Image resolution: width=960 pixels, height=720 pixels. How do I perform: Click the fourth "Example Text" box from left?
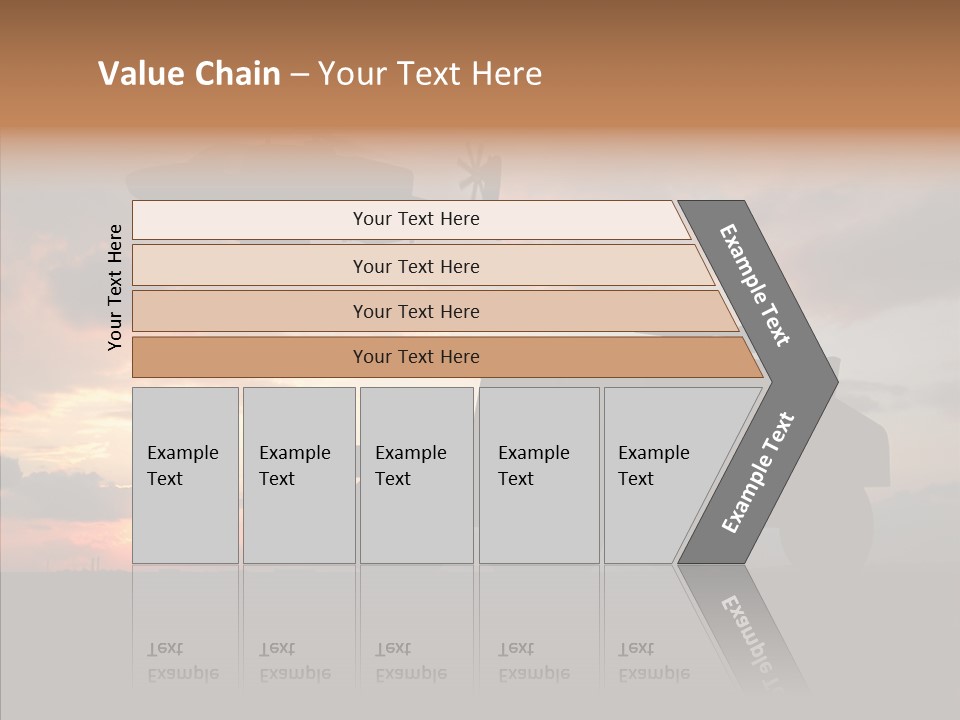point(539,475)
